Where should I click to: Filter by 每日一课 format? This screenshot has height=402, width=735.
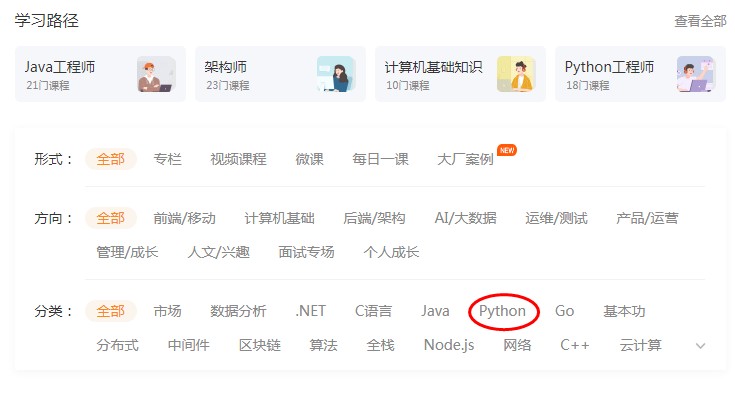coord(380,159)
